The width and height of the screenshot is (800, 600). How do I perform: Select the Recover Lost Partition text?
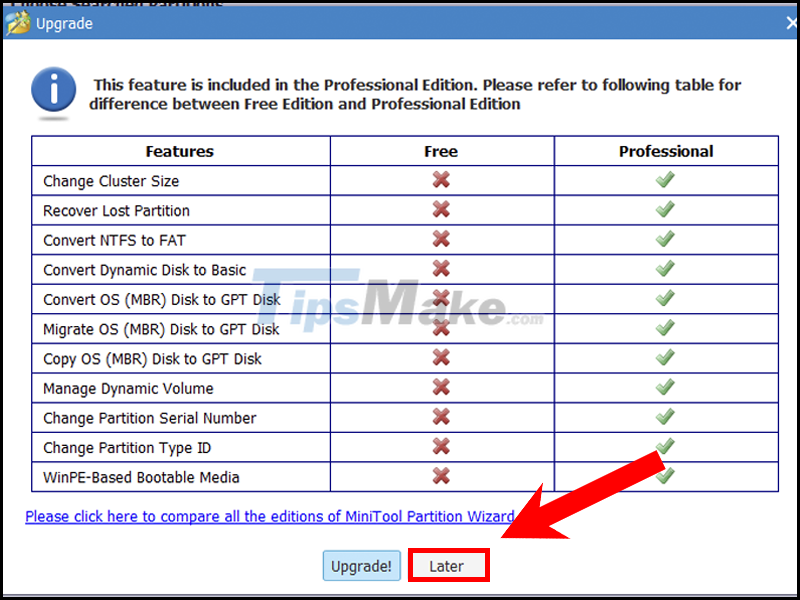(x=116, y=211)
